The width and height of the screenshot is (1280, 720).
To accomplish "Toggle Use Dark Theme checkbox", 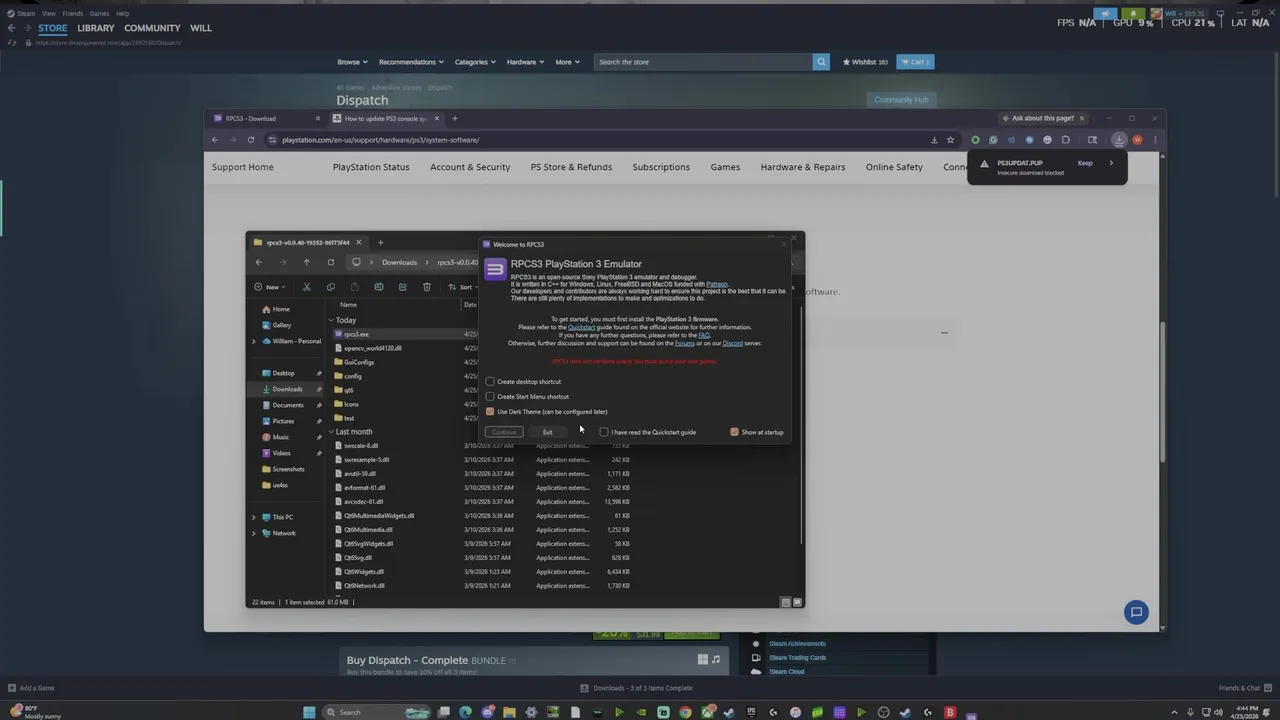I will coord(490,411).
